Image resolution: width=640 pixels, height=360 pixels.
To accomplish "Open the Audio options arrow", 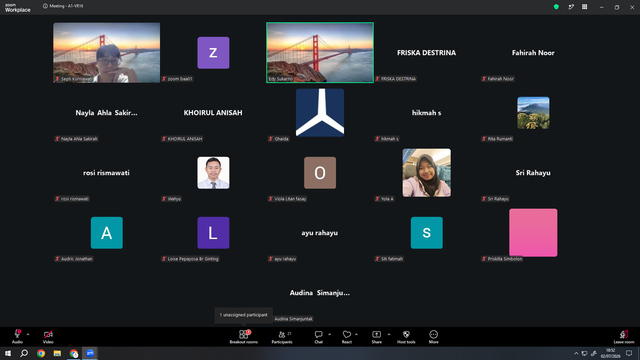I will click(x=28, y=334).
